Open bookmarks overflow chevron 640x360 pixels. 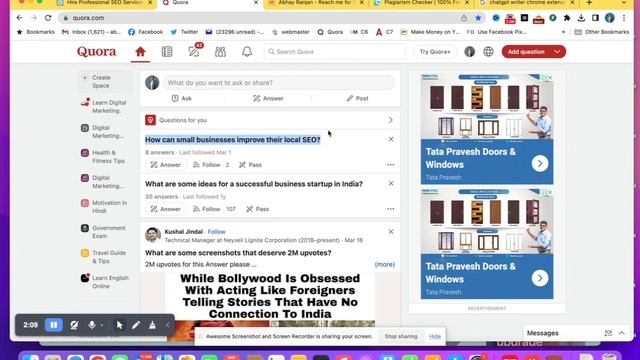pyautogui.click(x=564, y=32)
